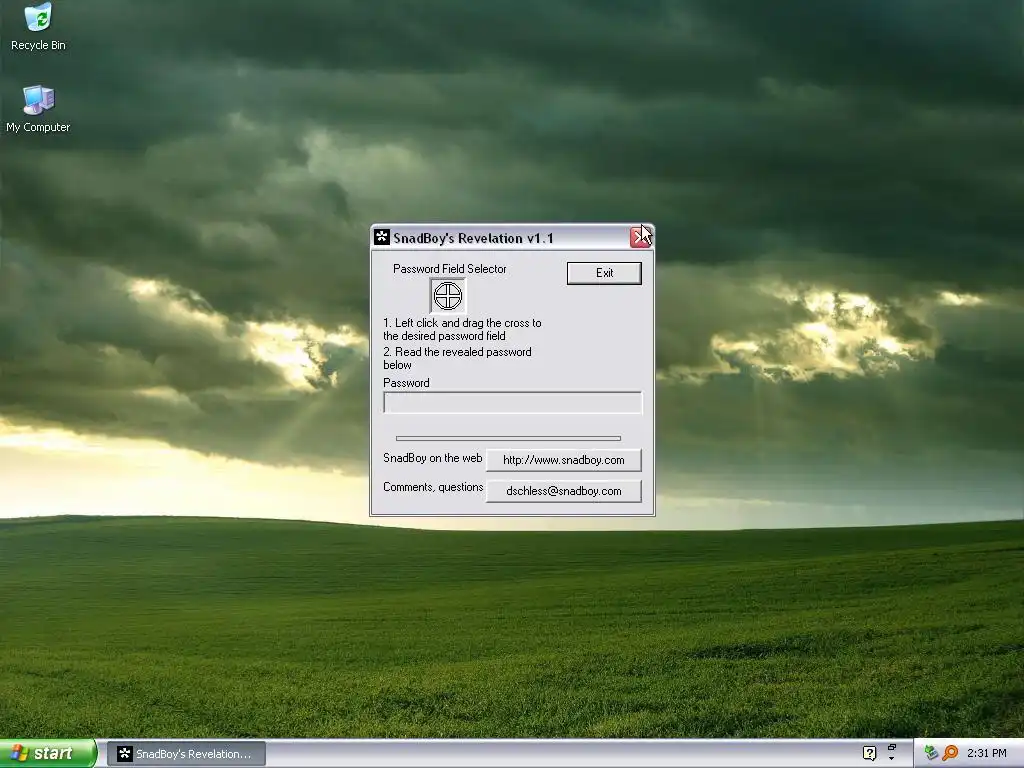Viewport: 1024px width, 768px height.
Task: Open the Windows Start menu
Action: 48,753
